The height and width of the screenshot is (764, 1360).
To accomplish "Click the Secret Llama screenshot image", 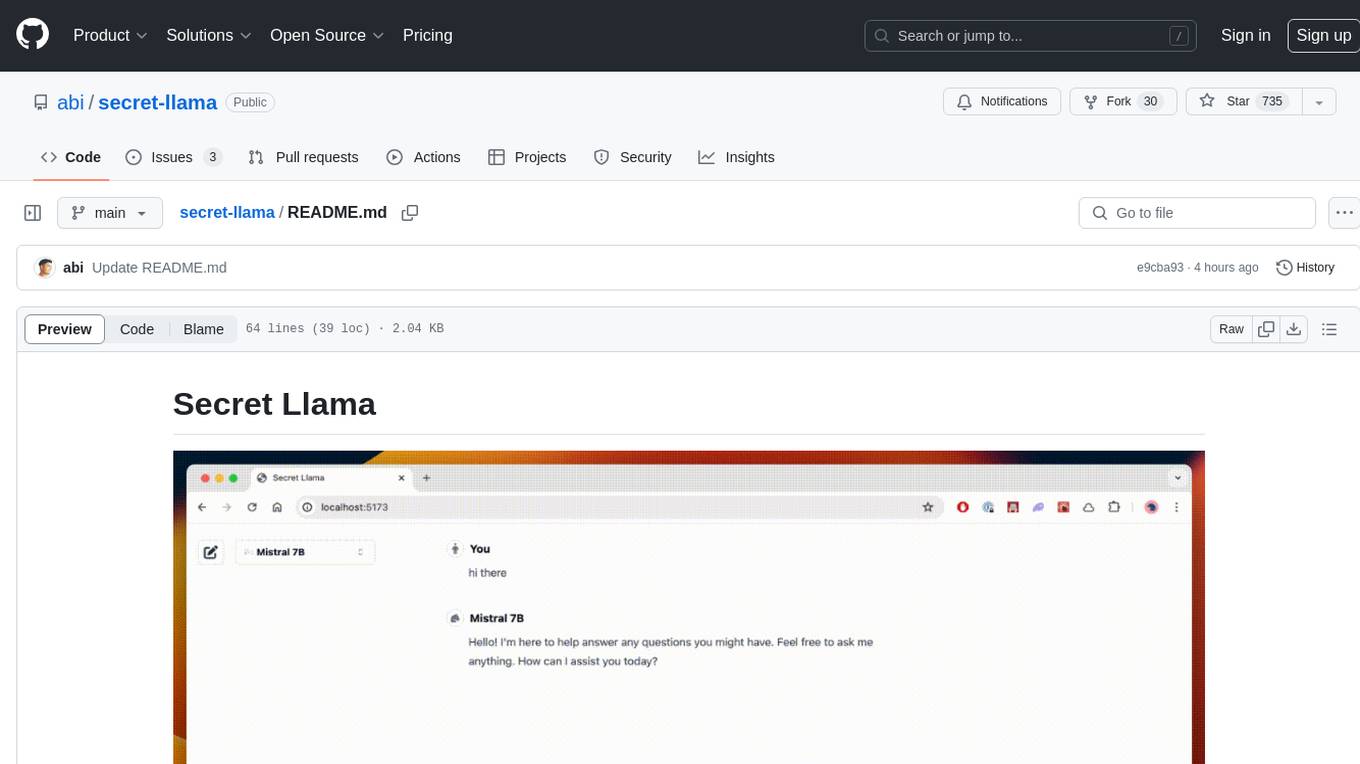I will point(688,607).
